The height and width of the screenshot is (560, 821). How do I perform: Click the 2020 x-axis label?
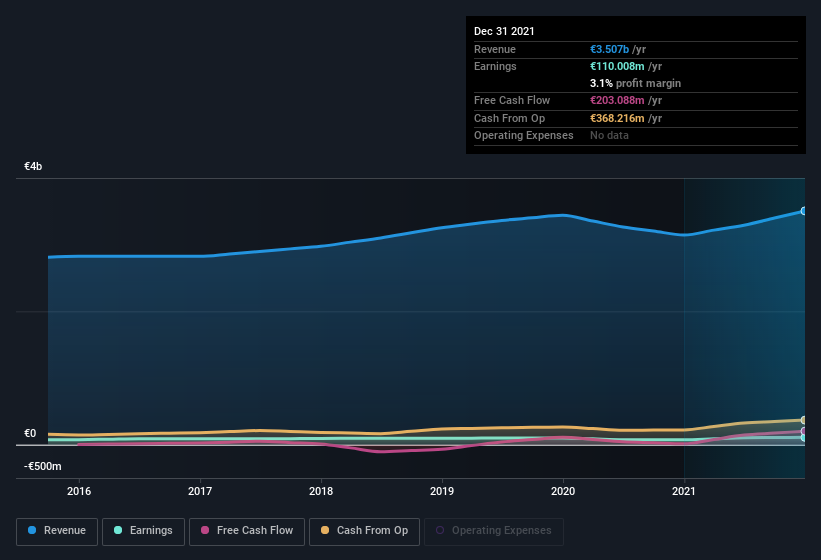tap(563, 491)
